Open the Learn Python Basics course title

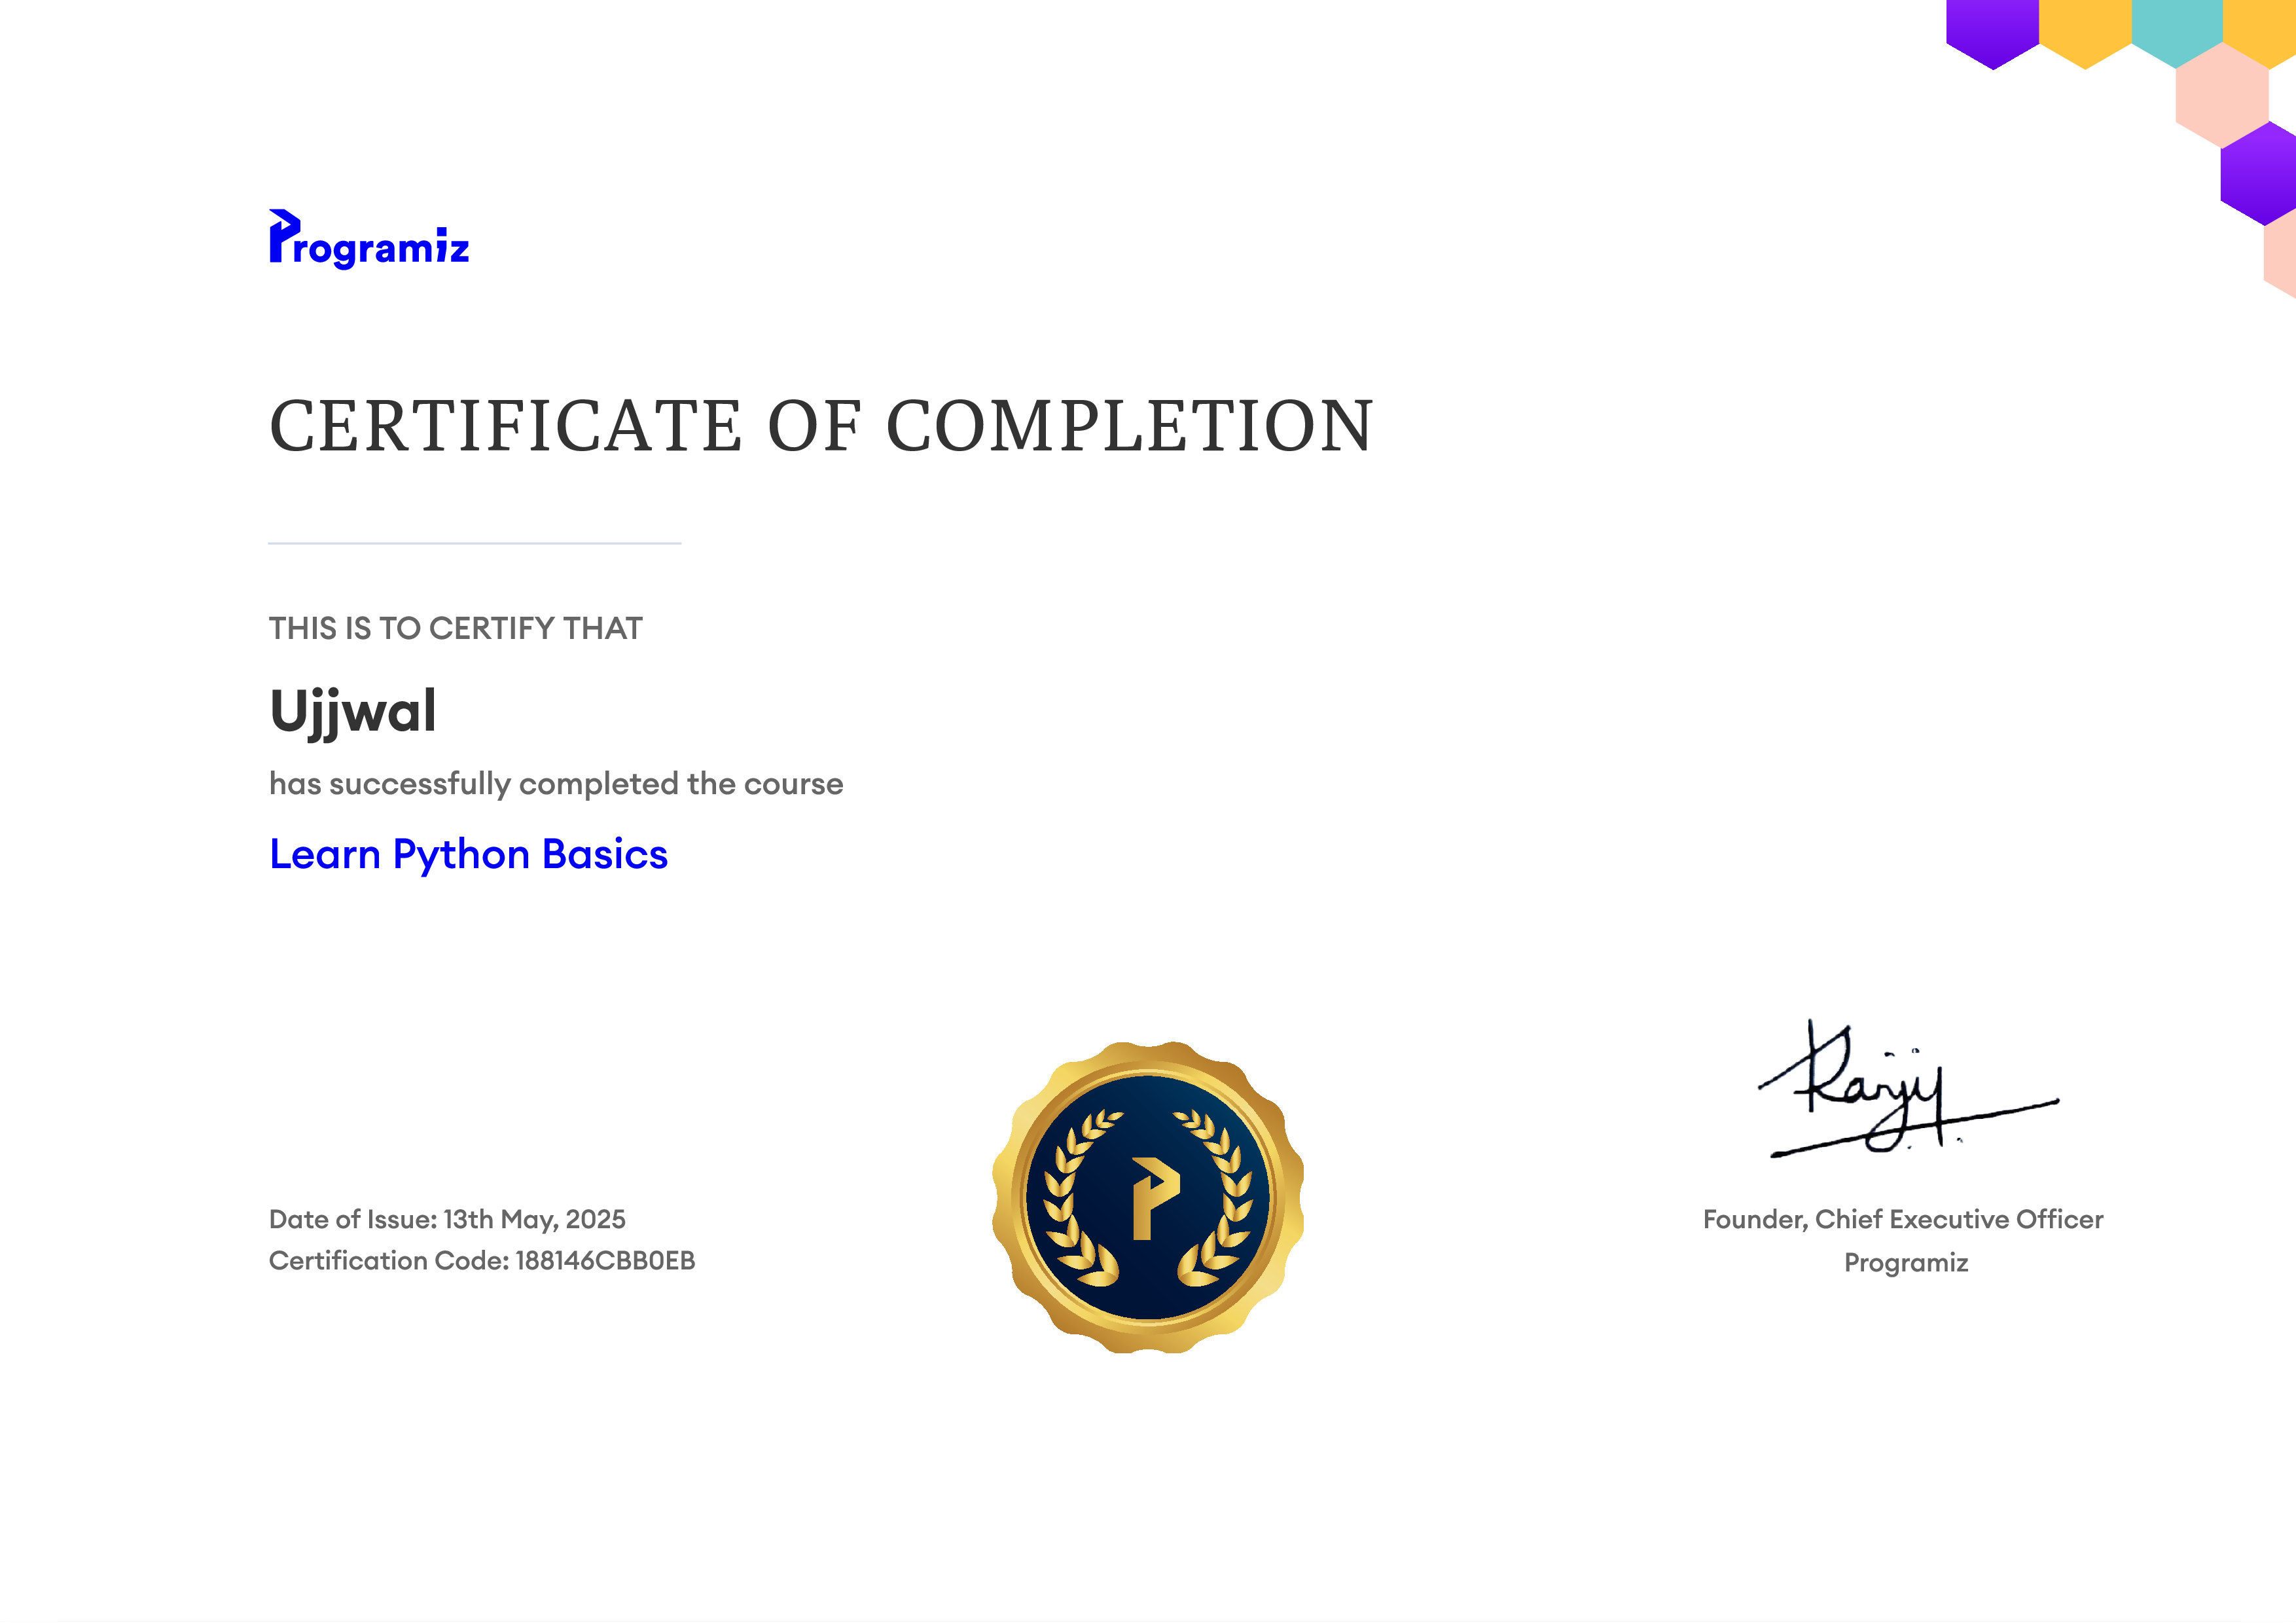point(468,855)
